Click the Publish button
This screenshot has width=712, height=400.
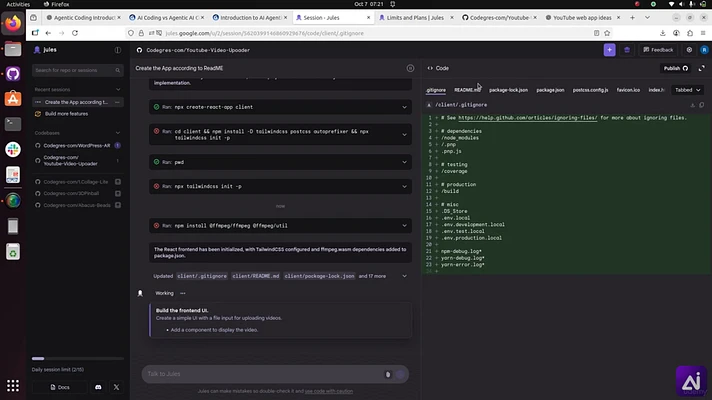pos(675,68)
